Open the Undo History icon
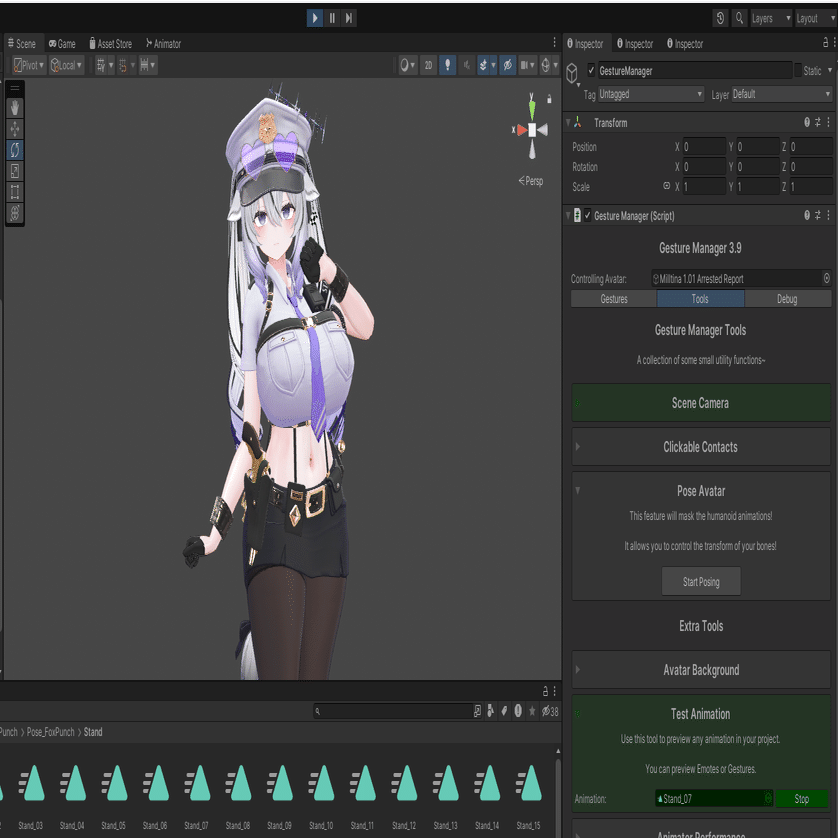Screen dimensions: 838x838 720,18
